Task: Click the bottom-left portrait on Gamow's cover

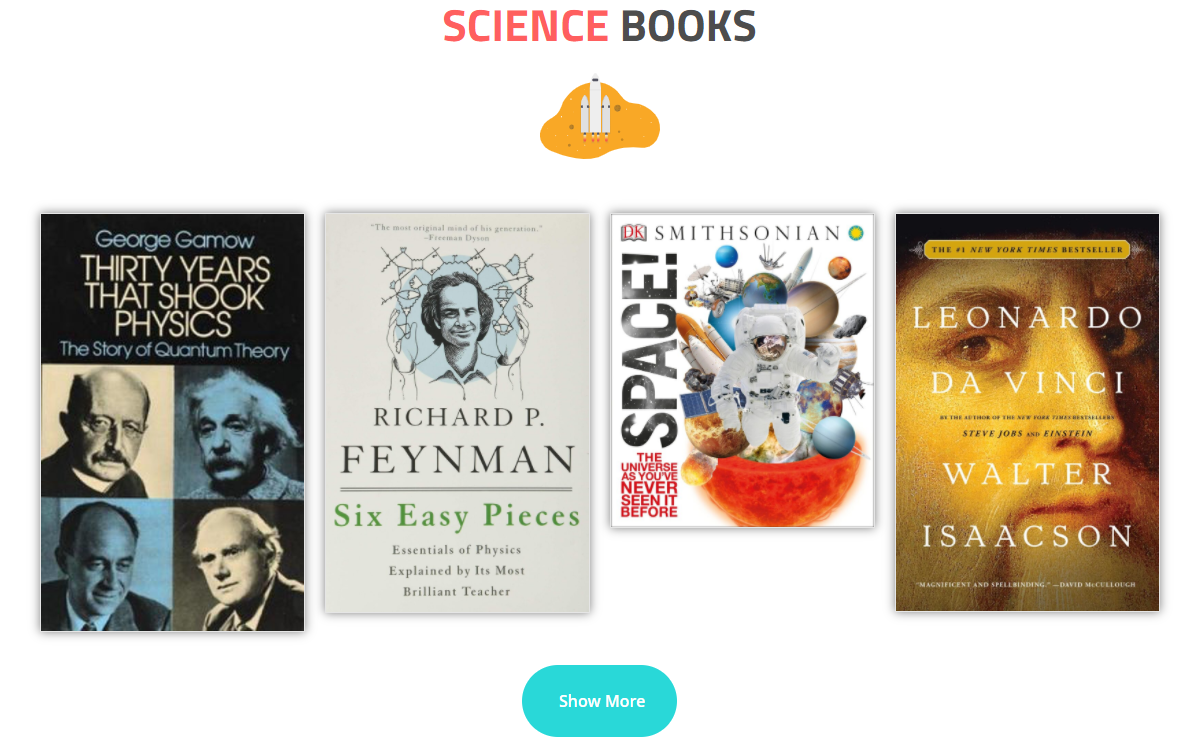Action: pyautogui.click(x=107, y=564)
